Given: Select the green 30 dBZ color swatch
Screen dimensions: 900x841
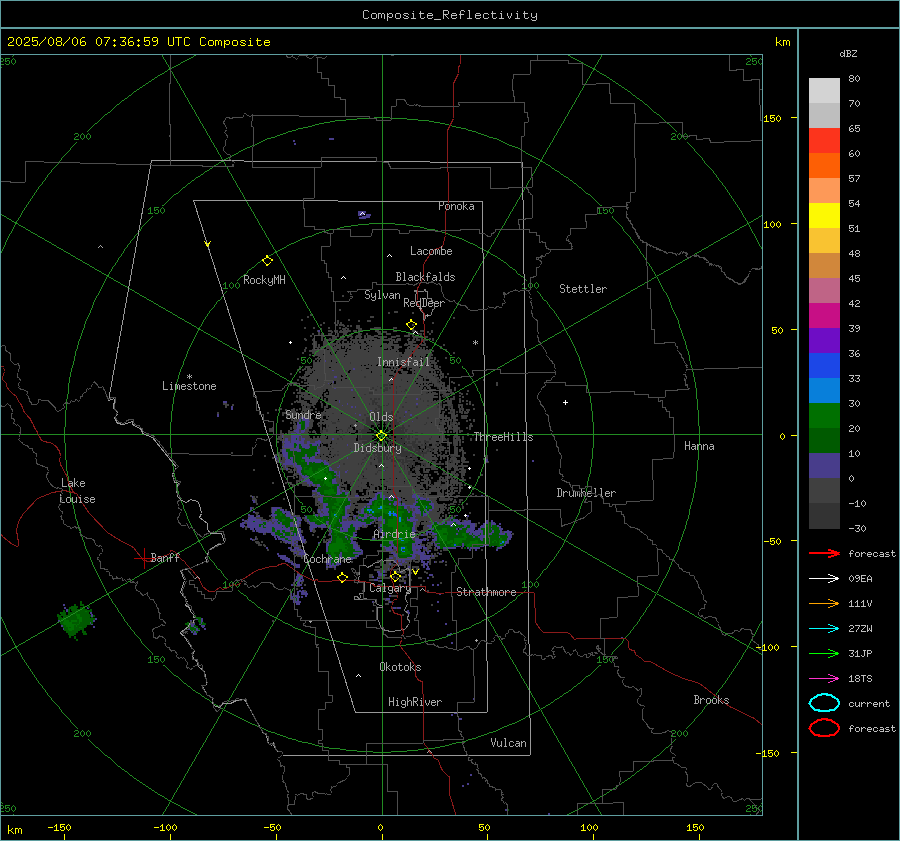Looking at the screenshot, I should pyautogui.click(x=824, y=415).
